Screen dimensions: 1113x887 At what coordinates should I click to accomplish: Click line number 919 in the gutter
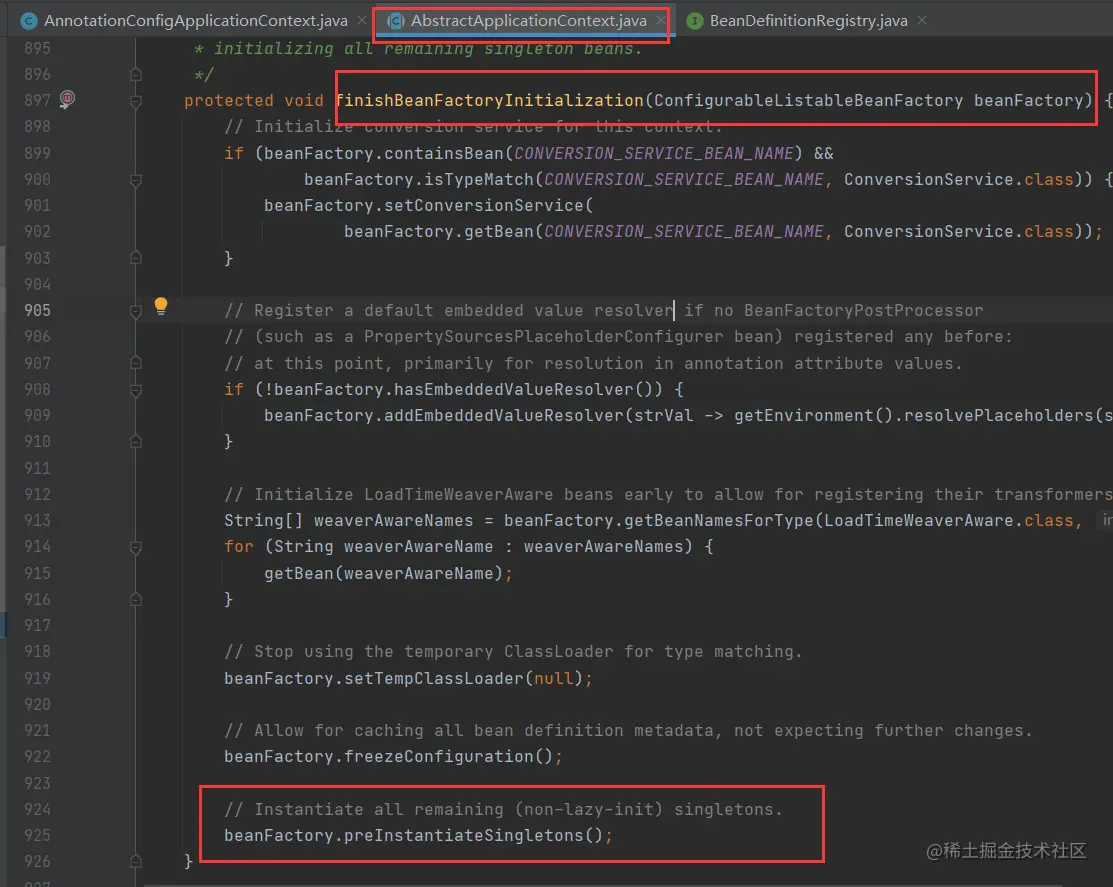[37, 678]
